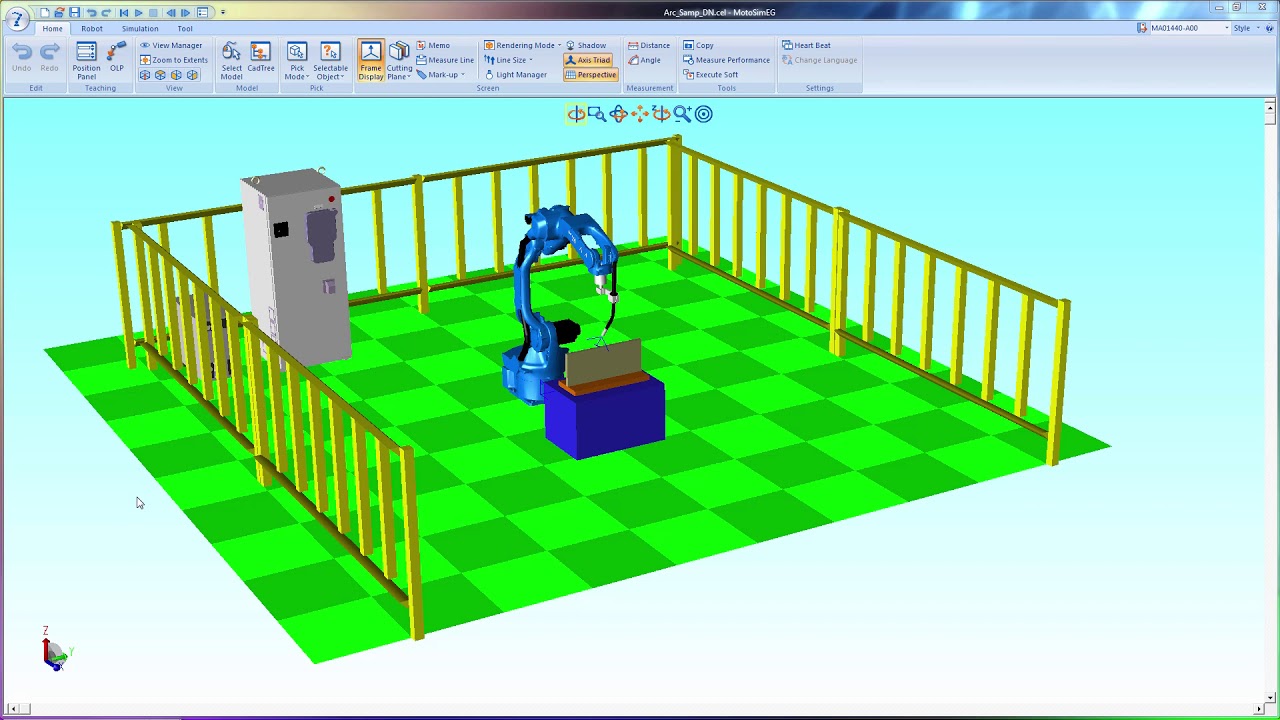Open the Selectable Object dropdown
This screenshot has height=720, width=1280.
330,61
